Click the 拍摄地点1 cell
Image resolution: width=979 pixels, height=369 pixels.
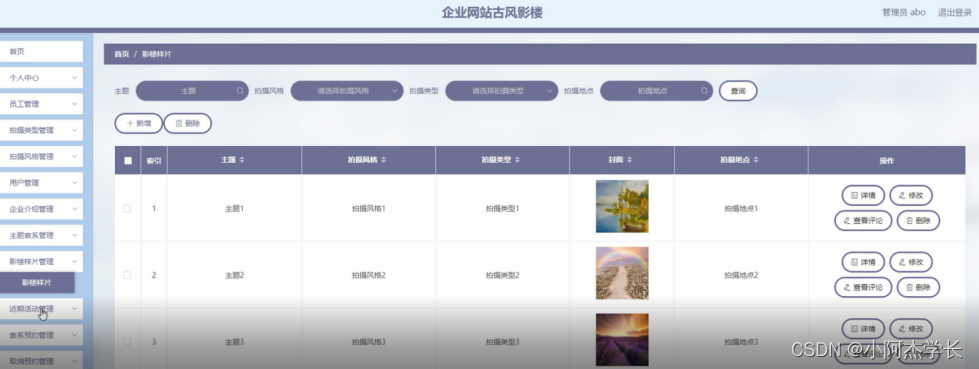pos(741,209)
